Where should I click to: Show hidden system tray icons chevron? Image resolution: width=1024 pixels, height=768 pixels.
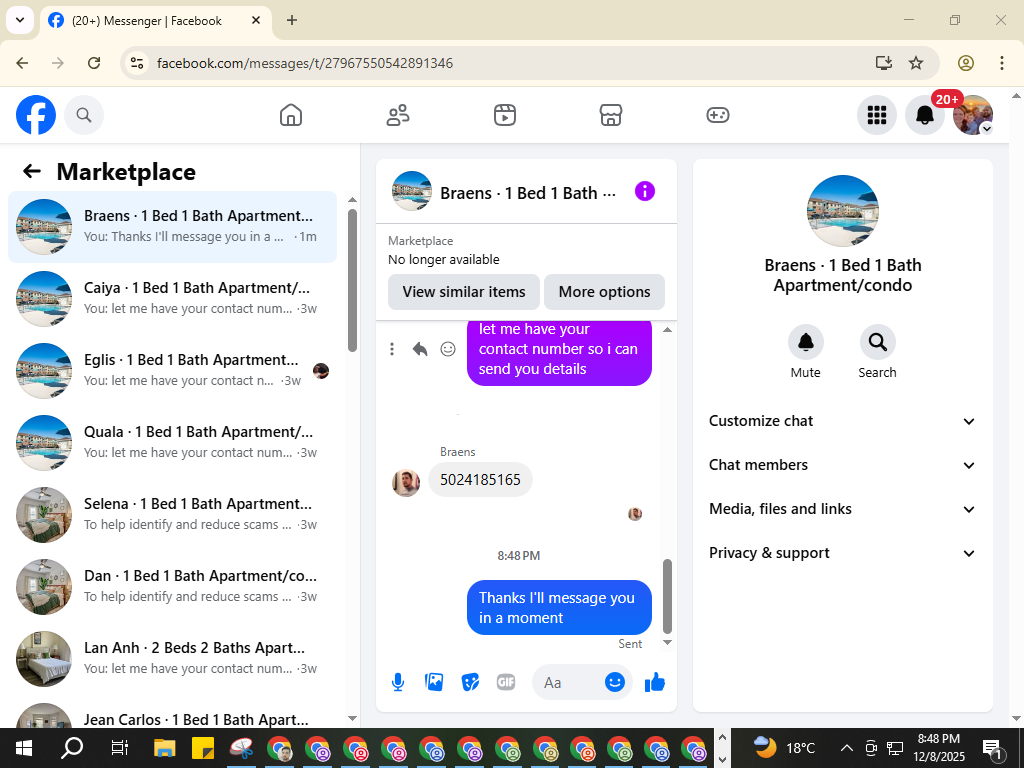(x=846, y=748)
